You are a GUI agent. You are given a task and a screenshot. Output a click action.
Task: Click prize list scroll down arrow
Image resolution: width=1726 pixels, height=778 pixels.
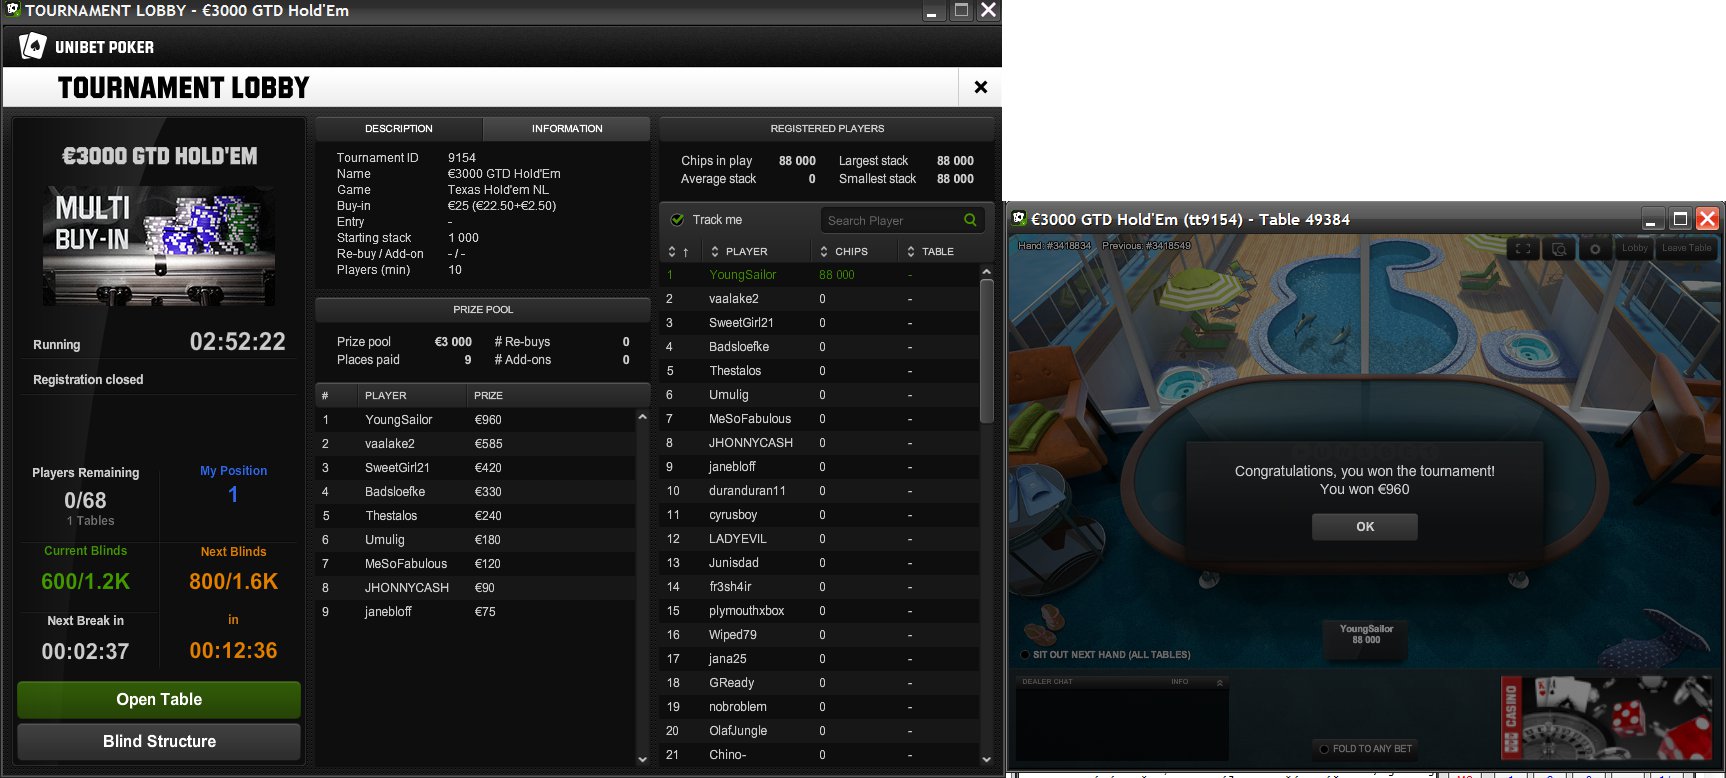pyautogui.click(x=642, y=760)
